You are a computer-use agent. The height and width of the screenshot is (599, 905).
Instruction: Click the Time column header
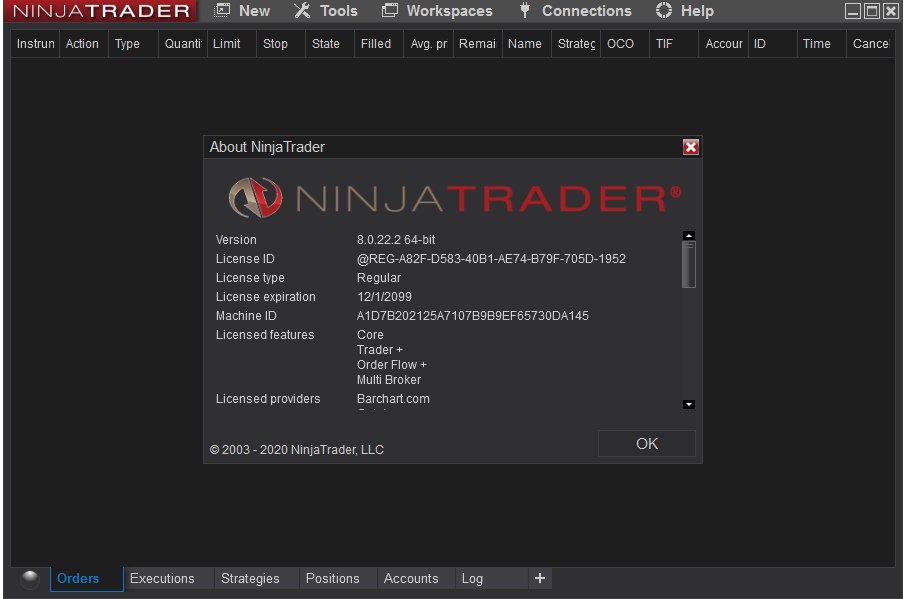(x=822, y=44)
